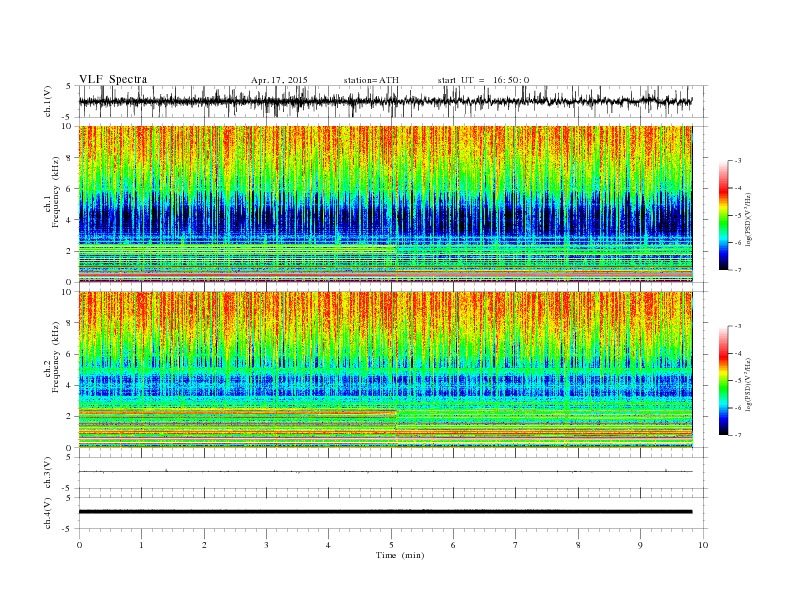Click time axis tick label "1"
The width and height of the screenshot is (792, 612).
point(141,545)
